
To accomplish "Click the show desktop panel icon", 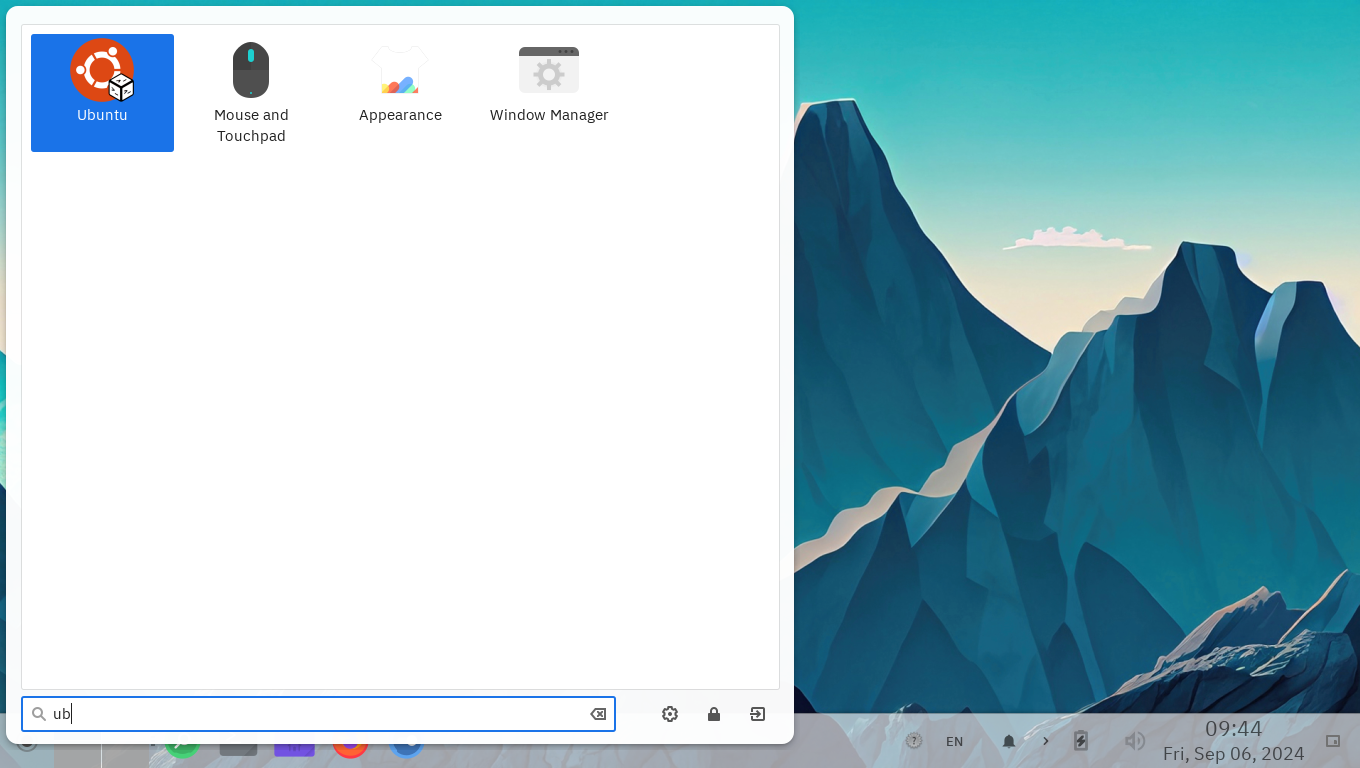I will [1333, 741].
